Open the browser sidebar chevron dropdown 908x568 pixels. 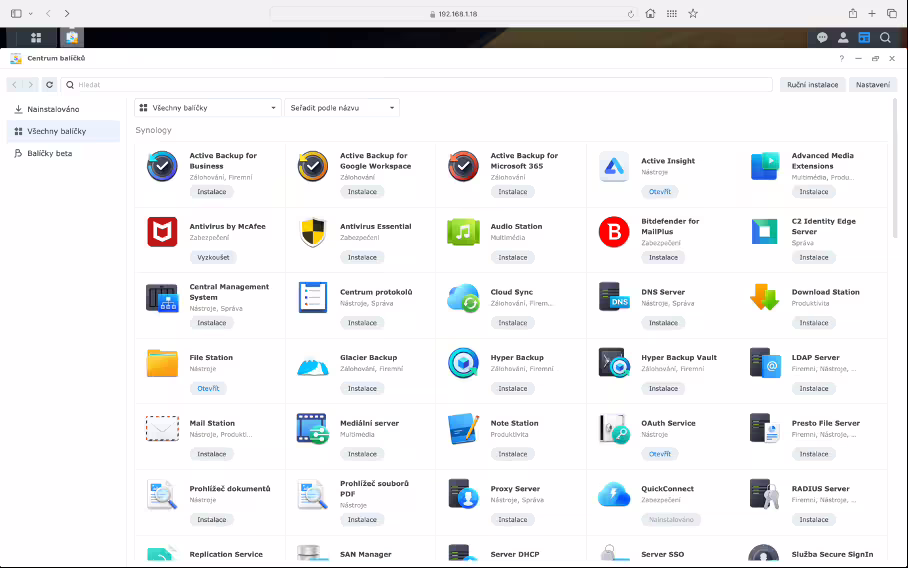(31, 13)
